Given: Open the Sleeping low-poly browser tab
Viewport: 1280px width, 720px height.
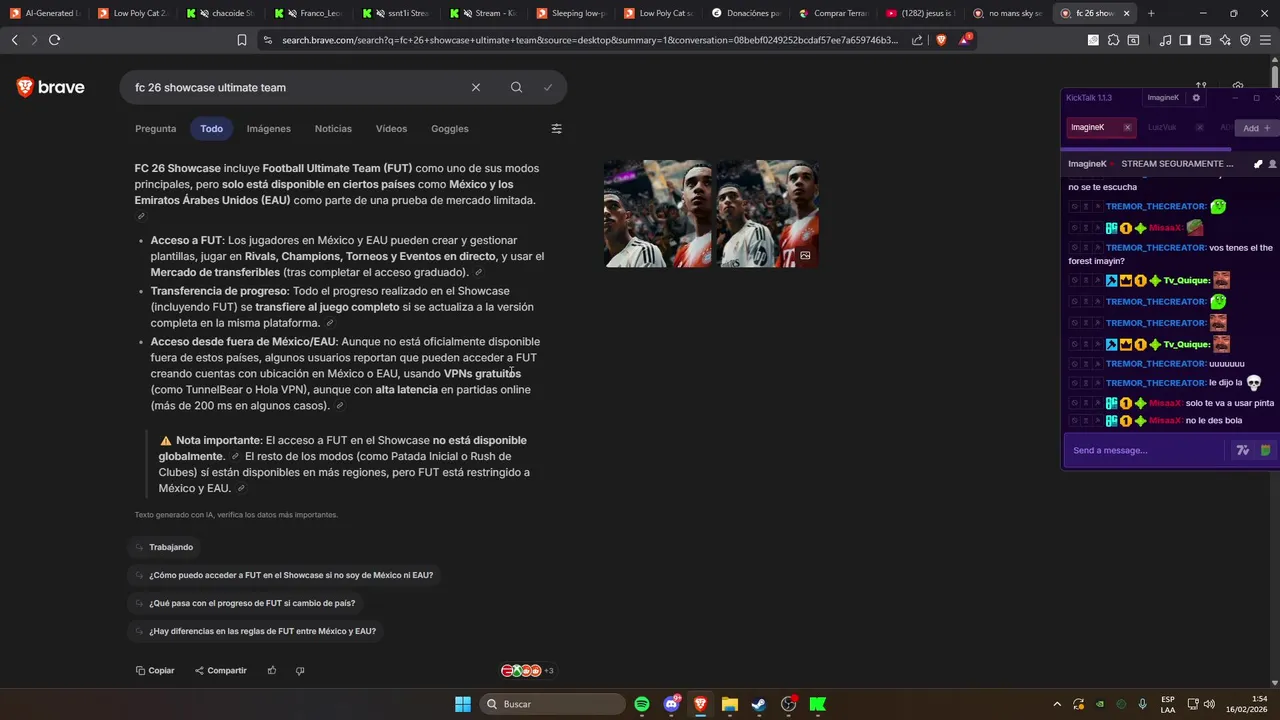Looking at the screenshot, I should click(571, 14).
